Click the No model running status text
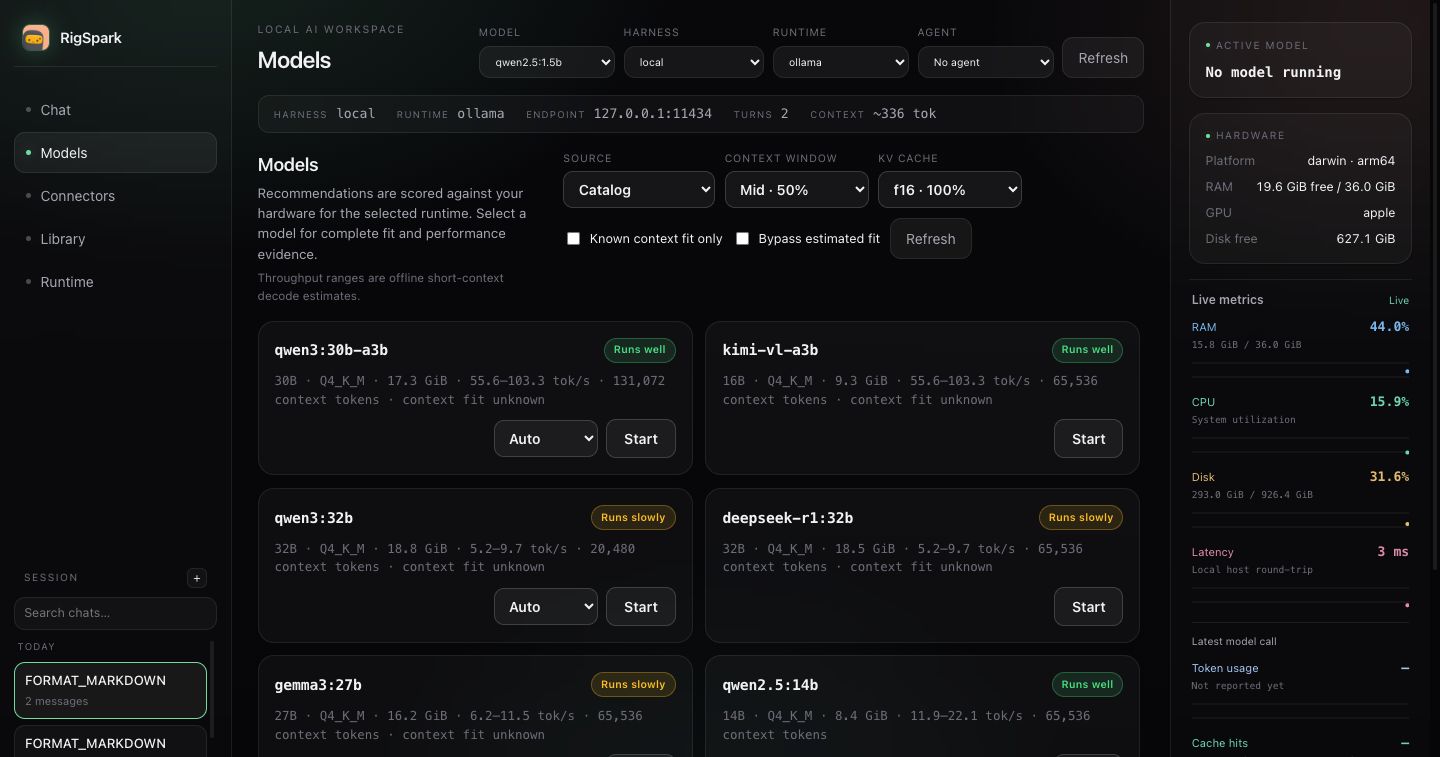1440x757 pixels. [1273, 72]
